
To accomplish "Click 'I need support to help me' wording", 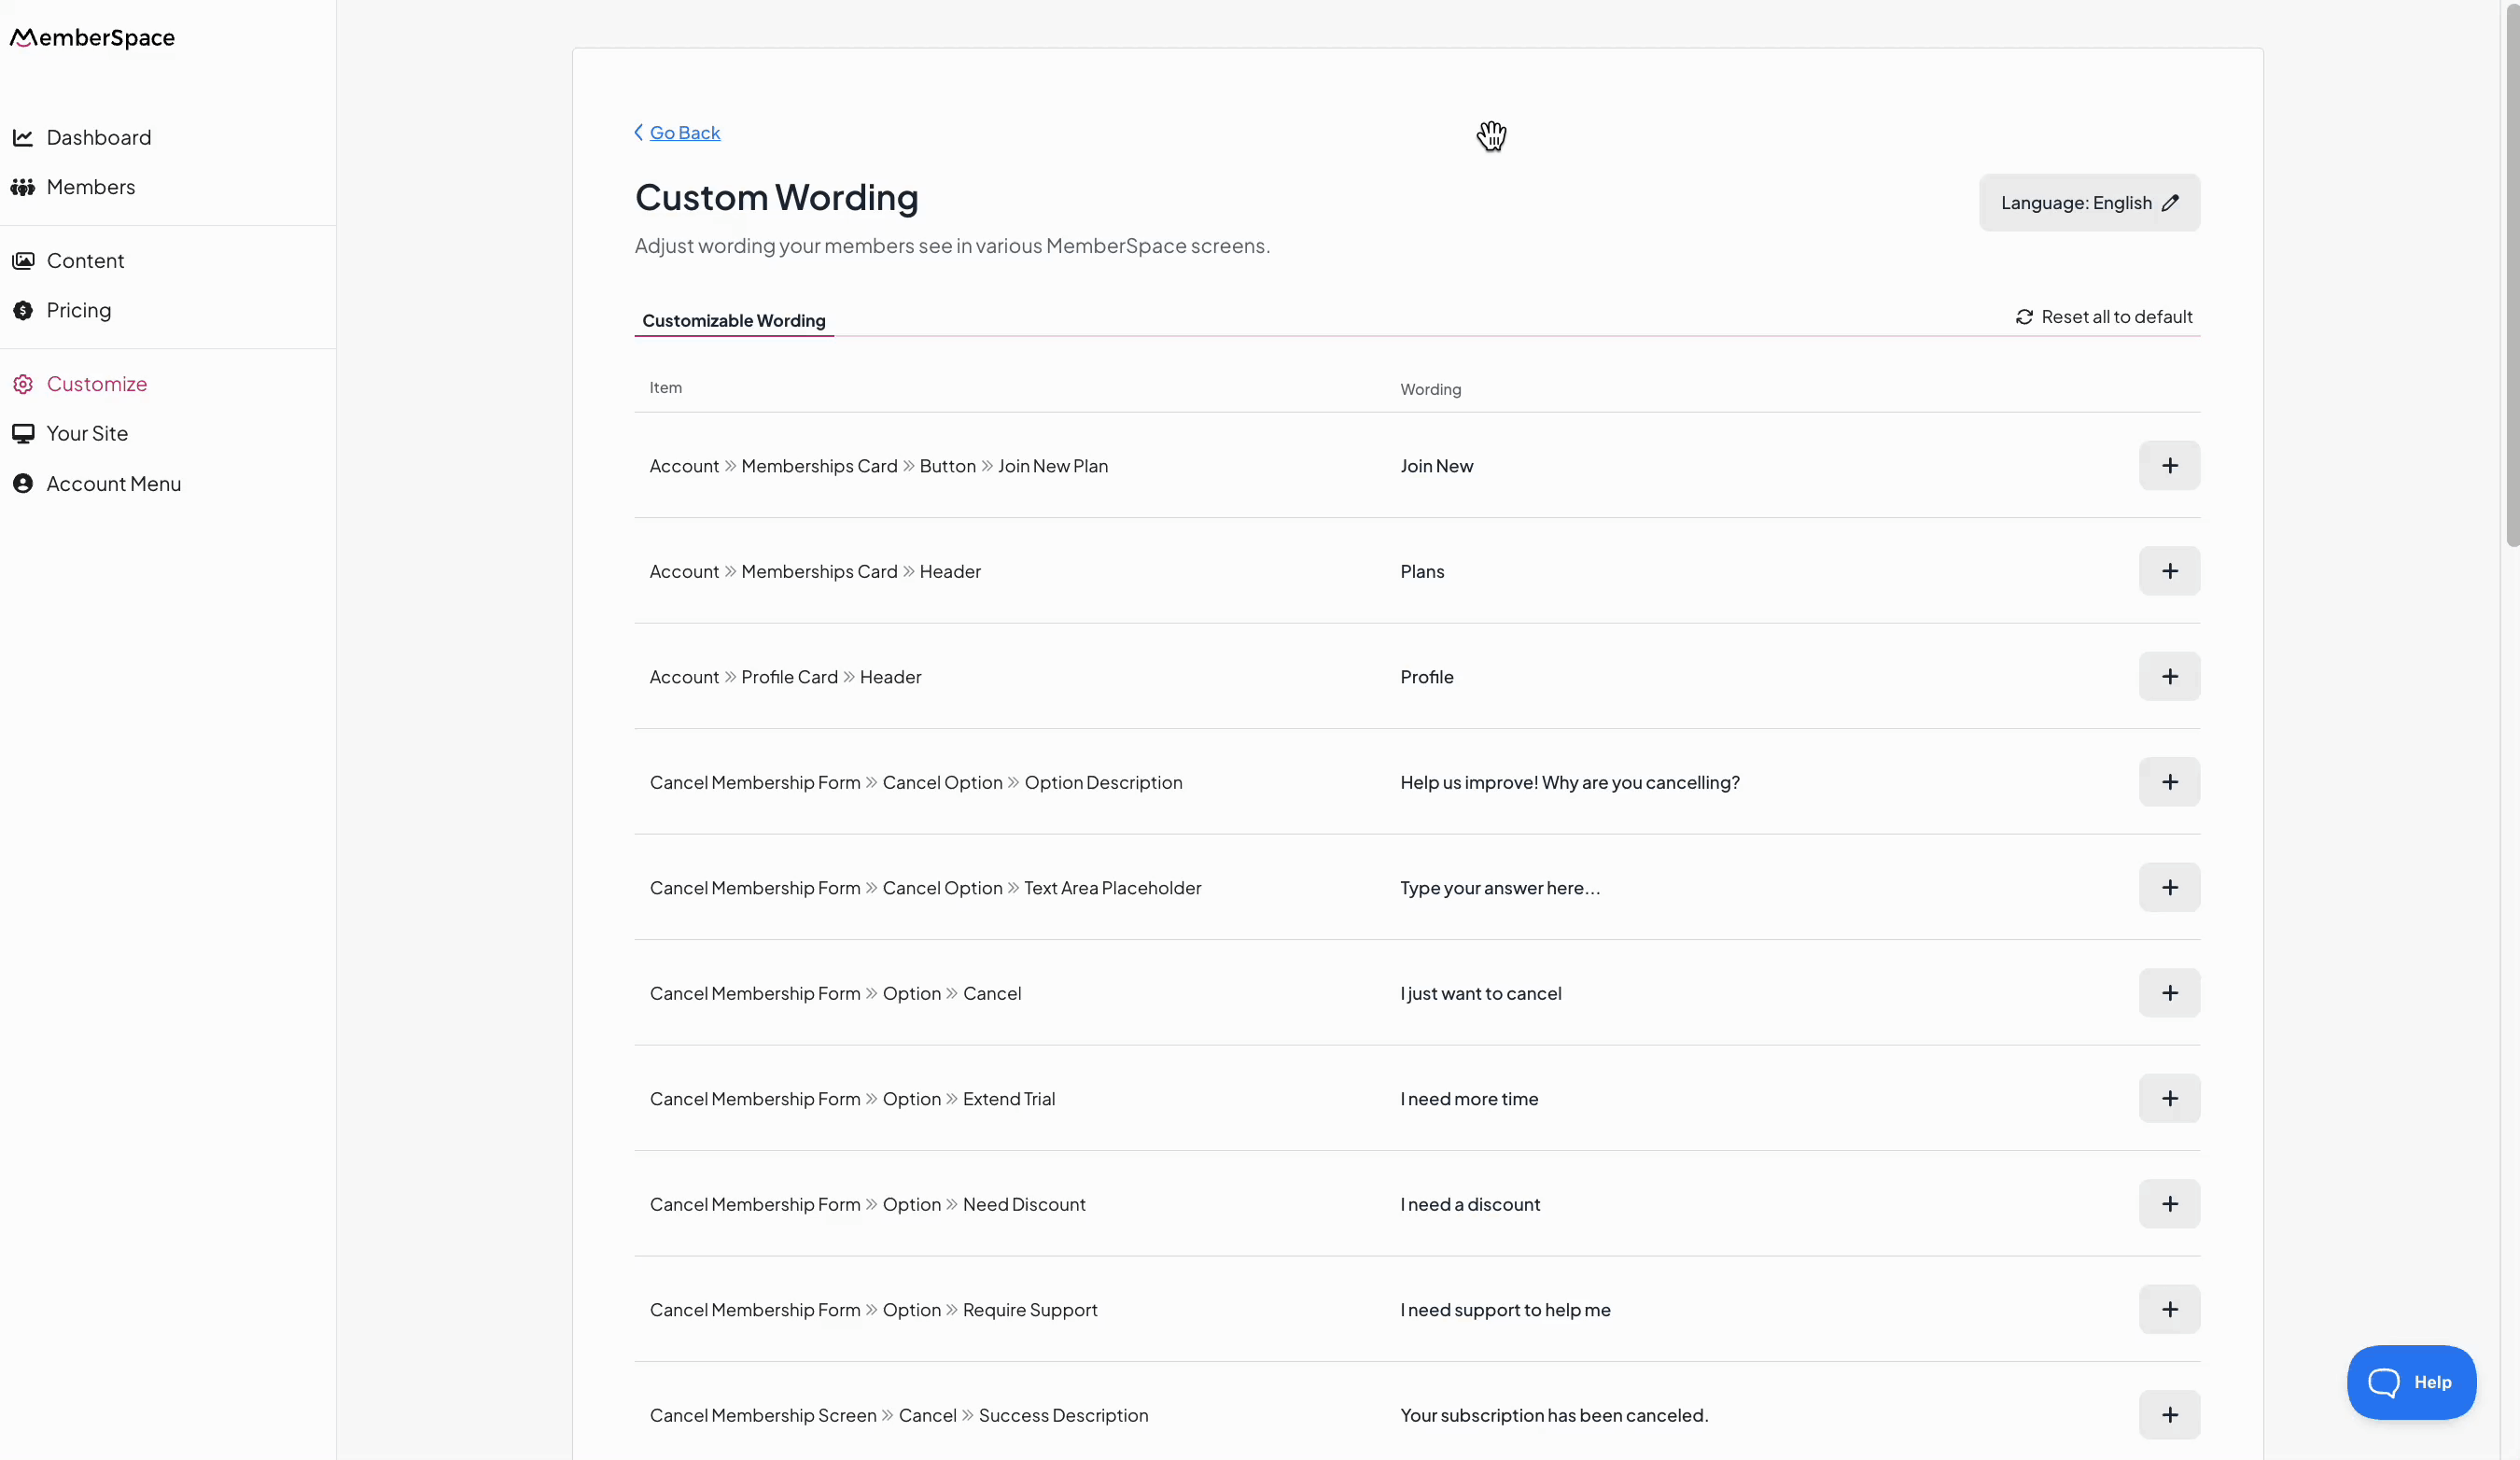I will coord(1505,1310).
